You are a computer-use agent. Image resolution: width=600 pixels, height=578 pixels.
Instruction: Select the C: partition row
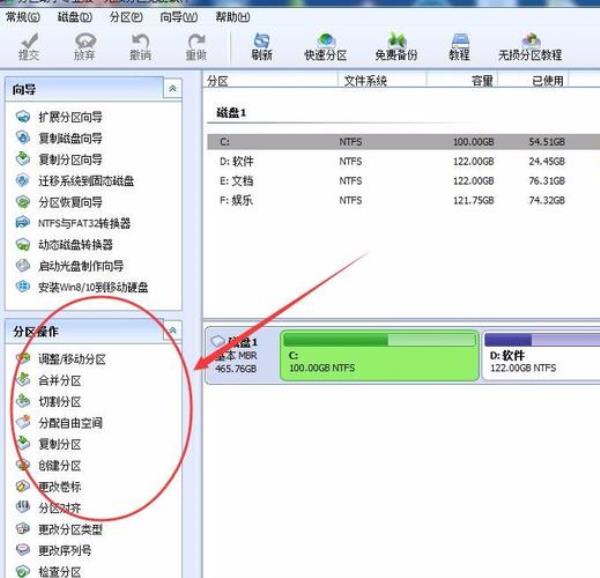pyautogui.click(x=404, y=142)
